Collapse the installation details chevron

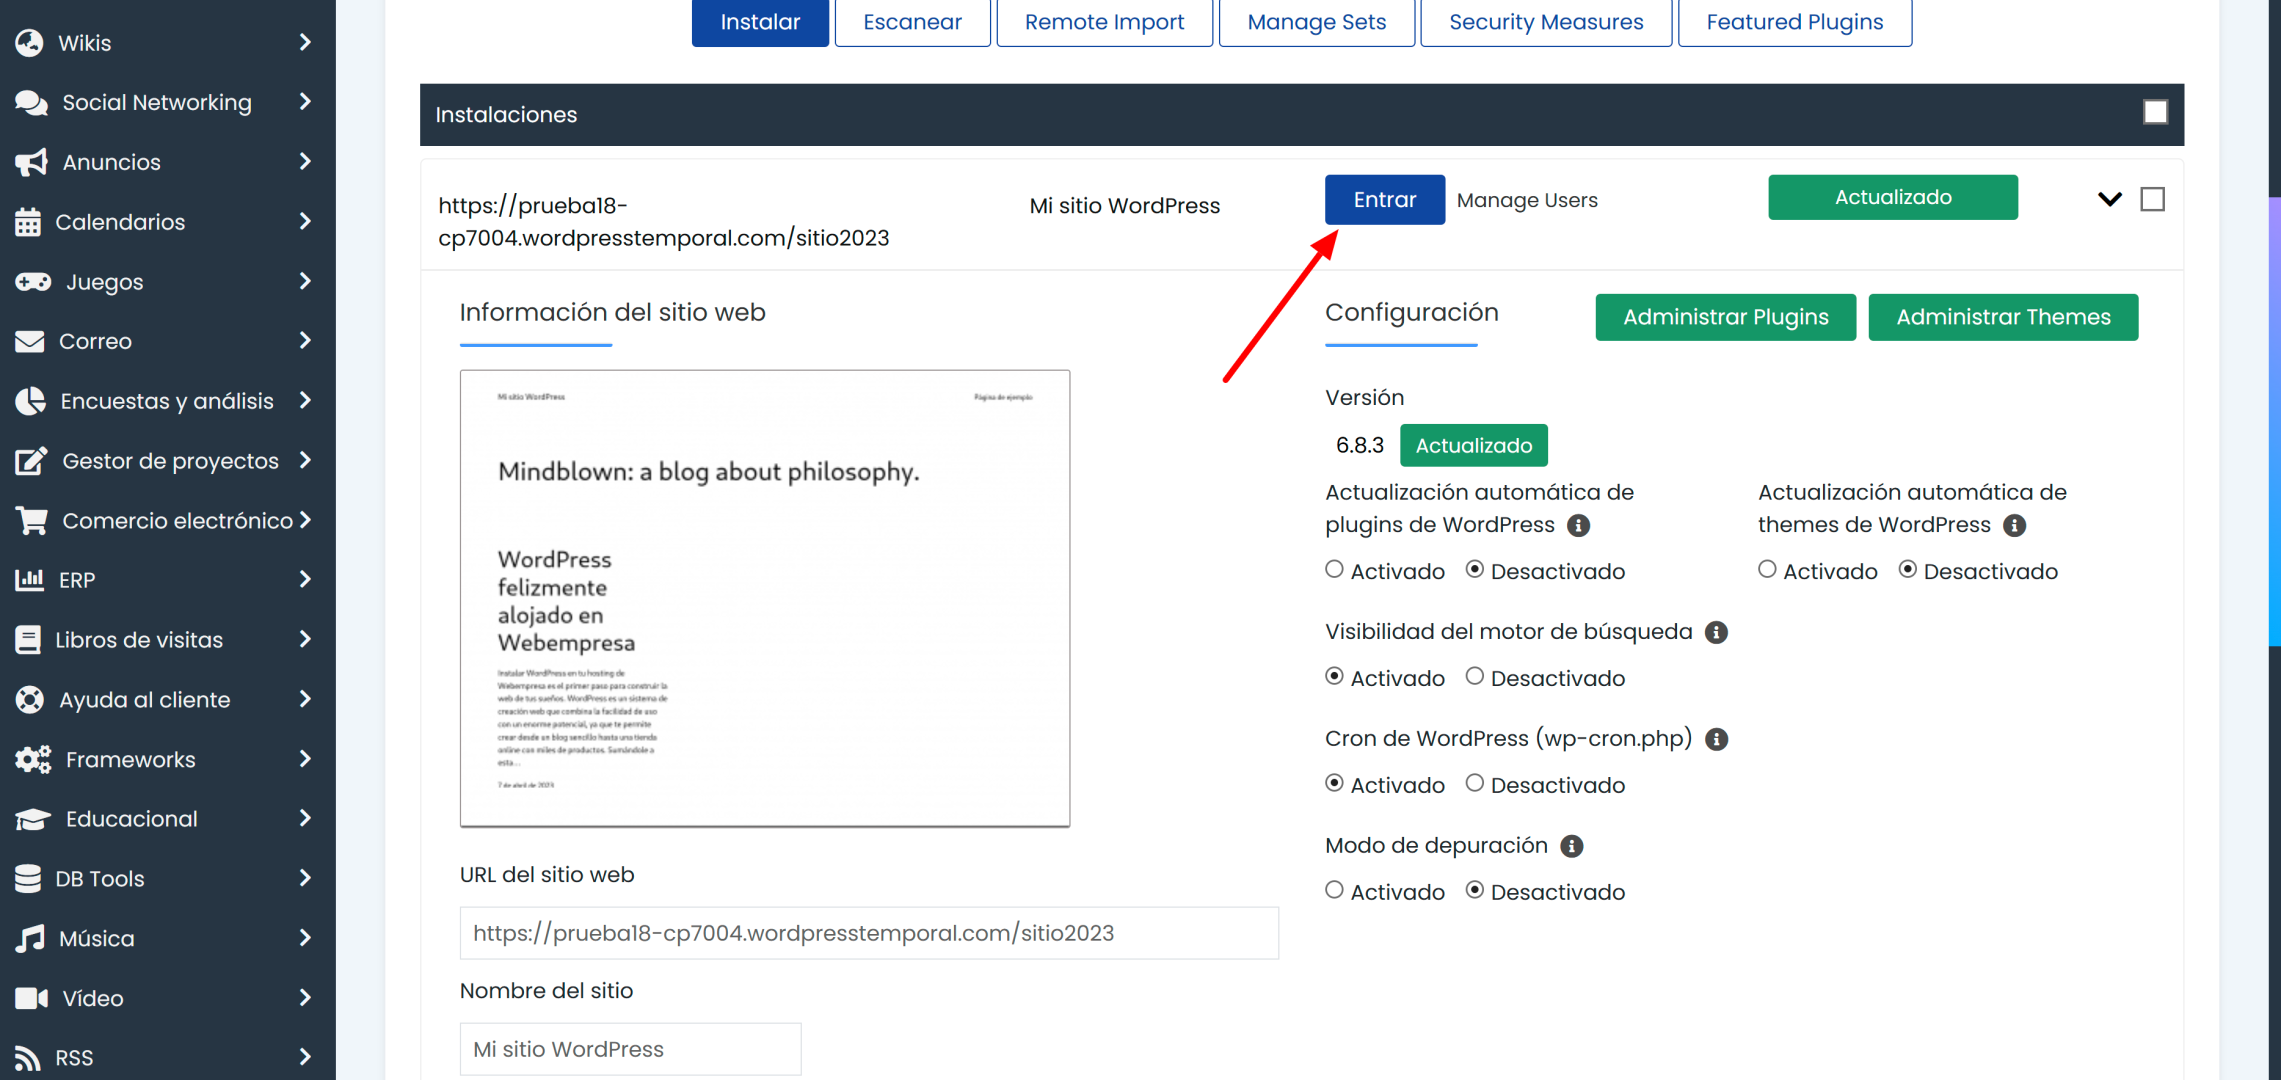click(x=2109, y=199)
